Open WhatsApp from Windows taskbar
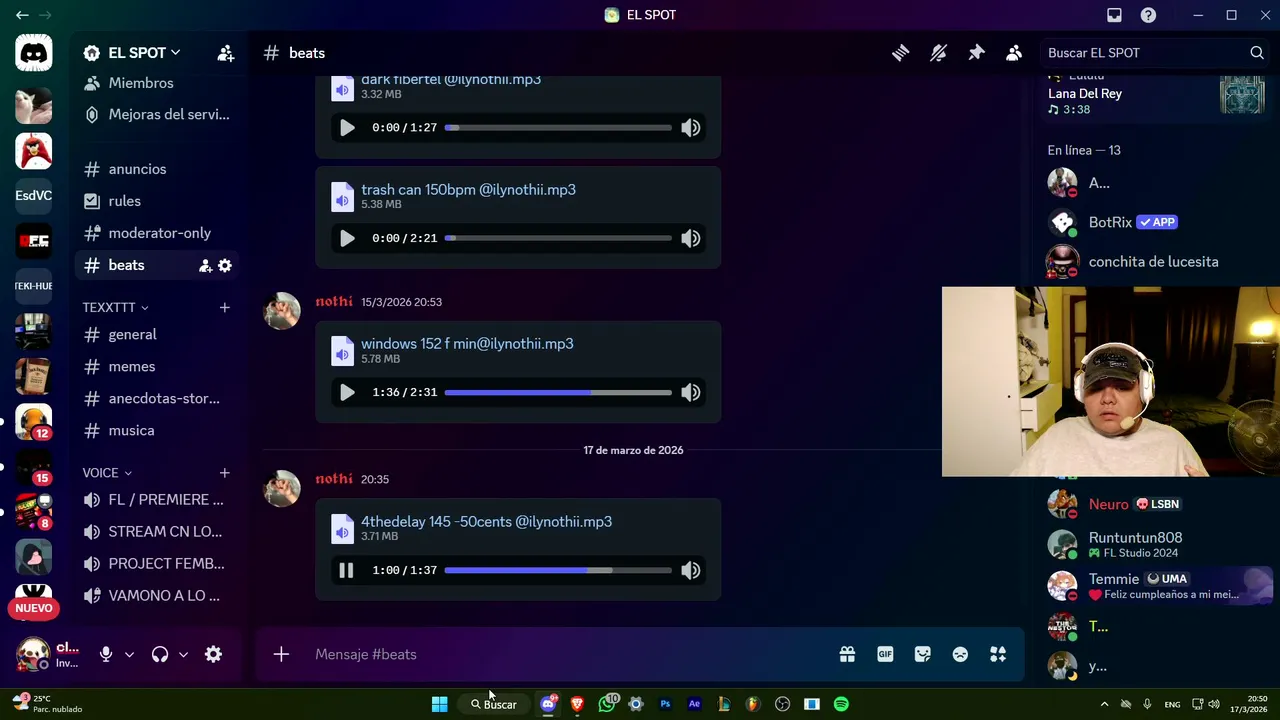The image size is (1280, 720). (x=607, y=704)
